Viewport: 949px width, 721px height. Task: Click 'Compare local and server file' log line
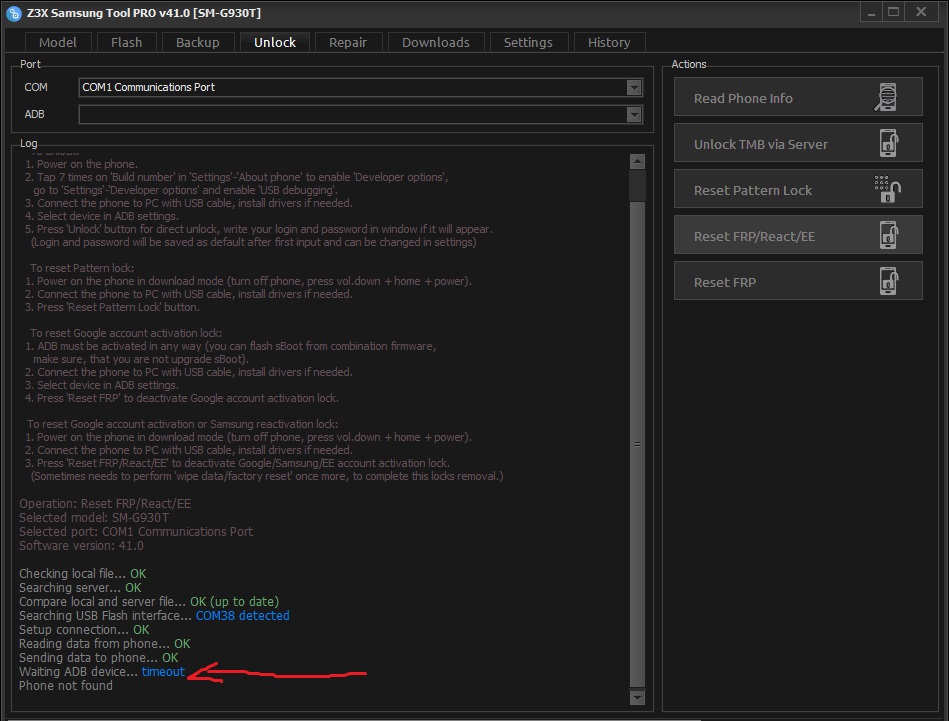(149, 601)
